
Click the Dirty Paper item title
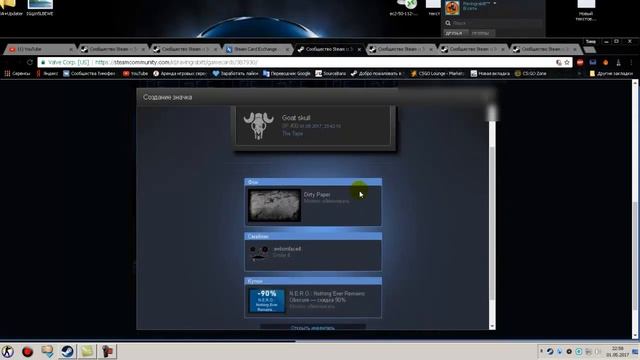click(x=317, y=195)
